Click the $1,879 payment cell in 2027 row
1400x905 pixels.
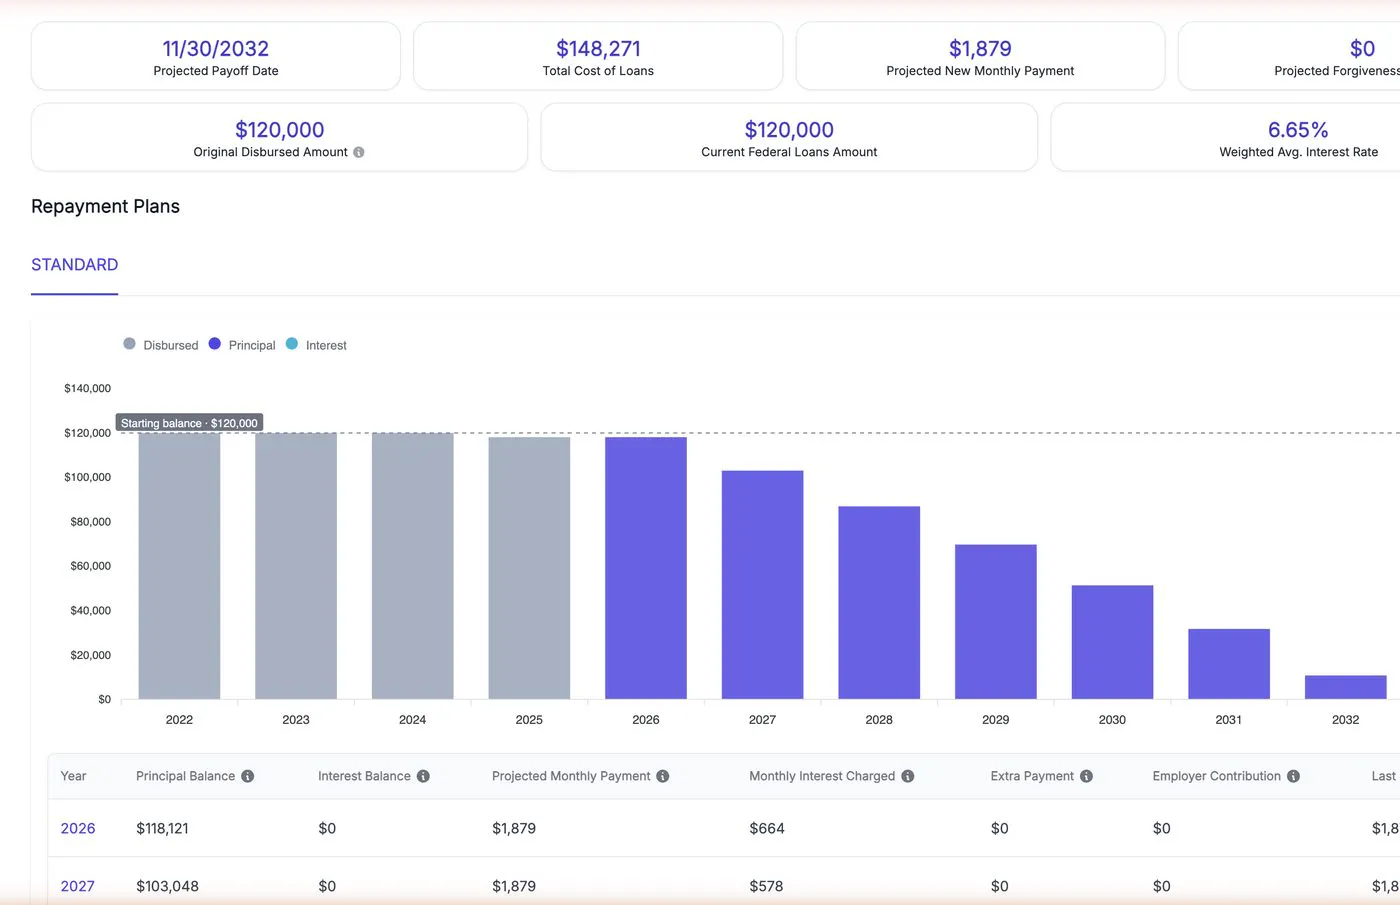tap(514, 886)
